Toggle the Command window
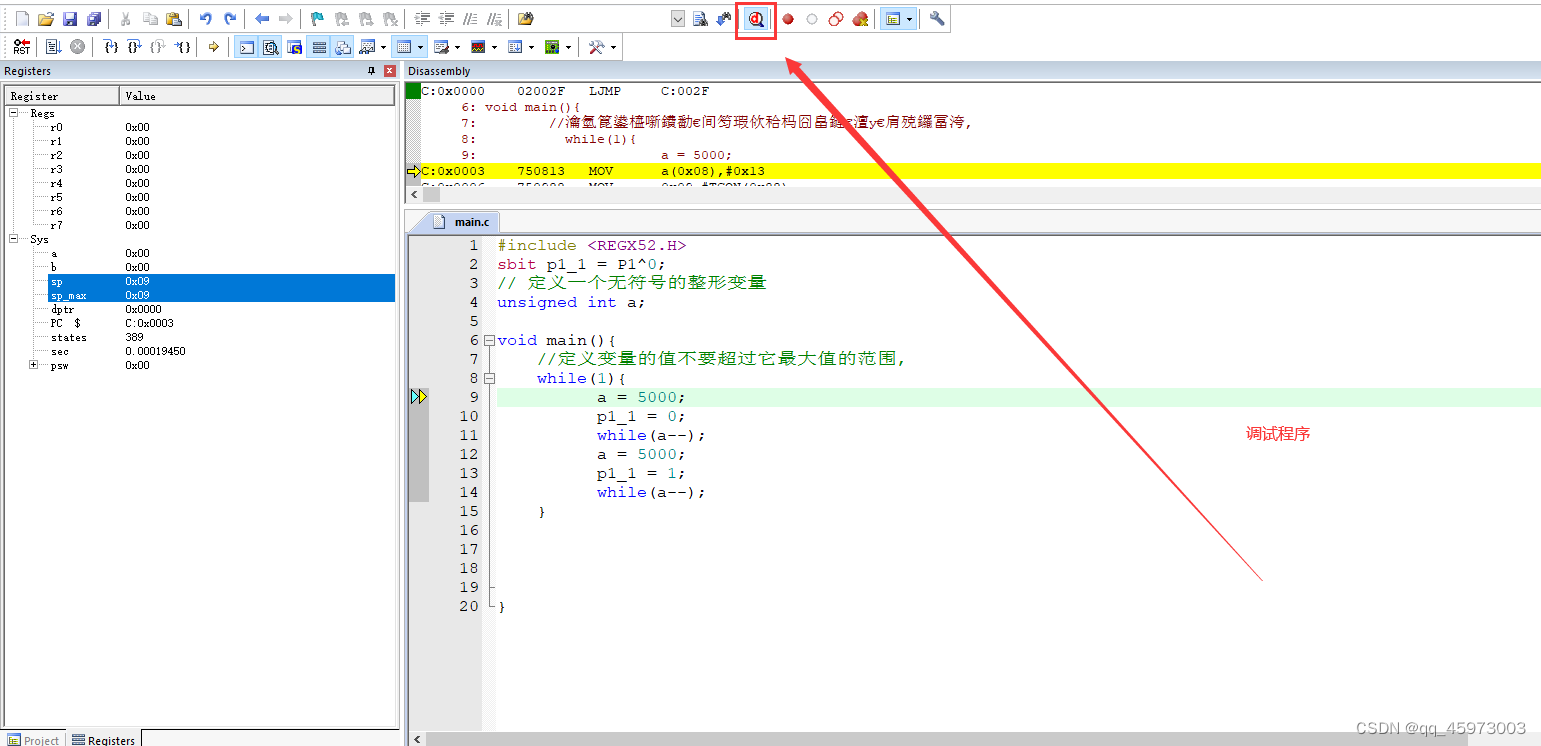This screenshot has height=746, width=1541. 246,47
